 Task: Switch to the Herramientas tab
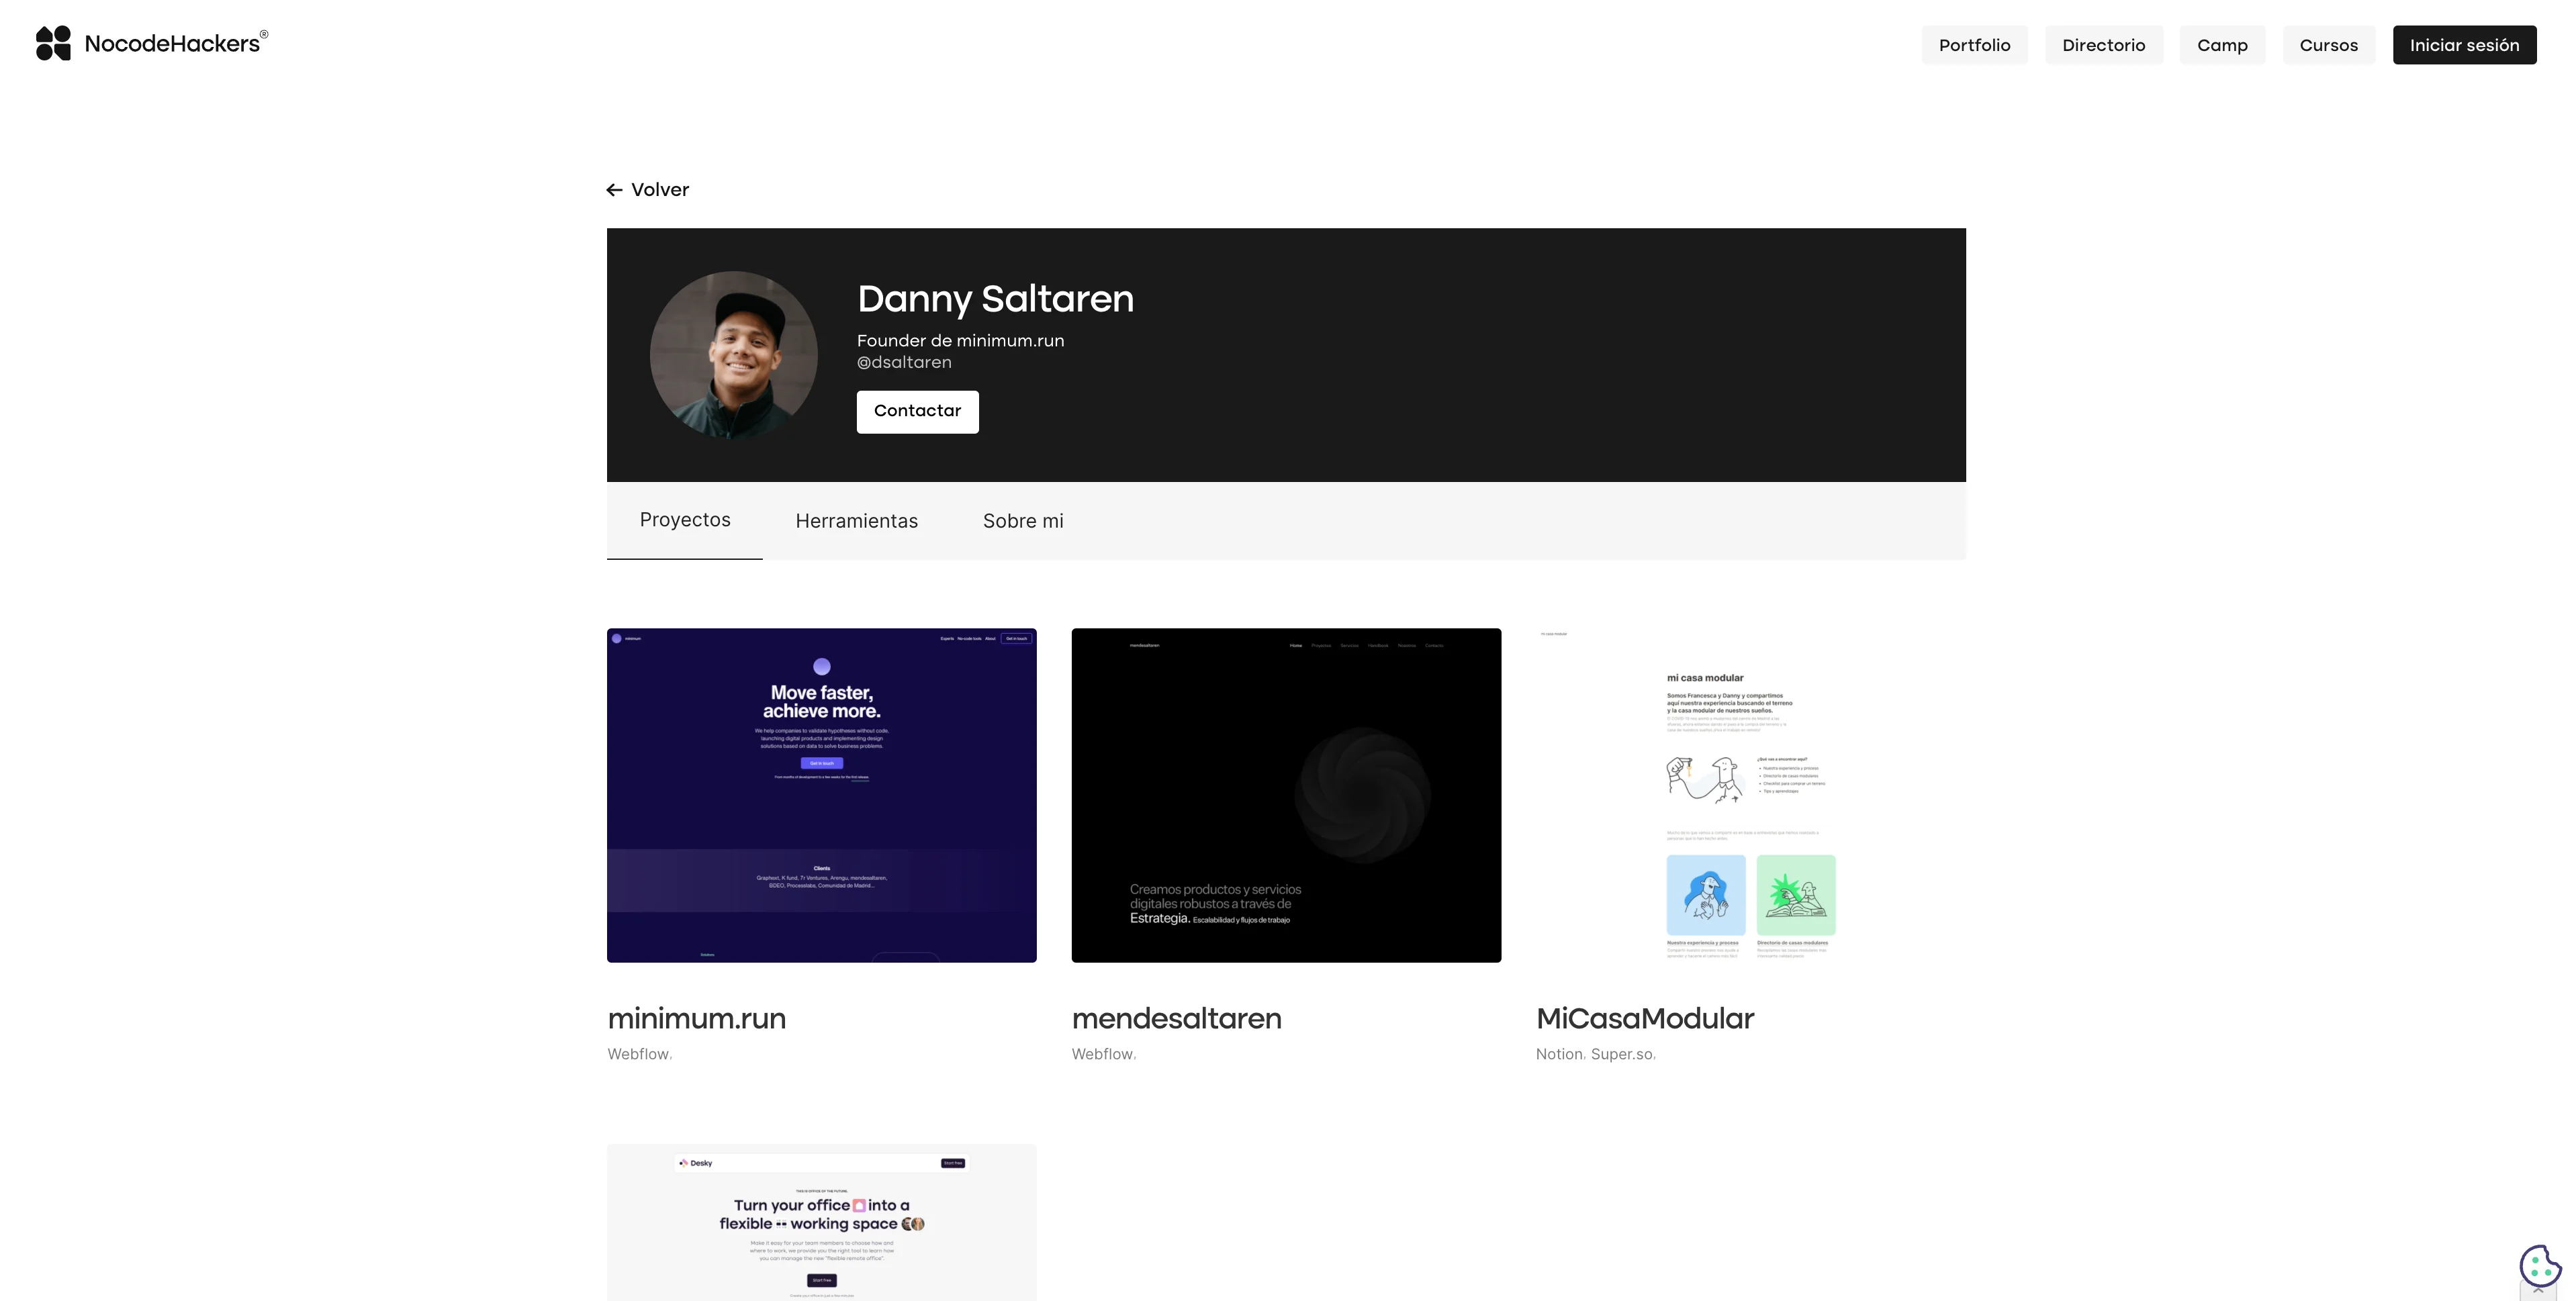(x=856, y=521)
